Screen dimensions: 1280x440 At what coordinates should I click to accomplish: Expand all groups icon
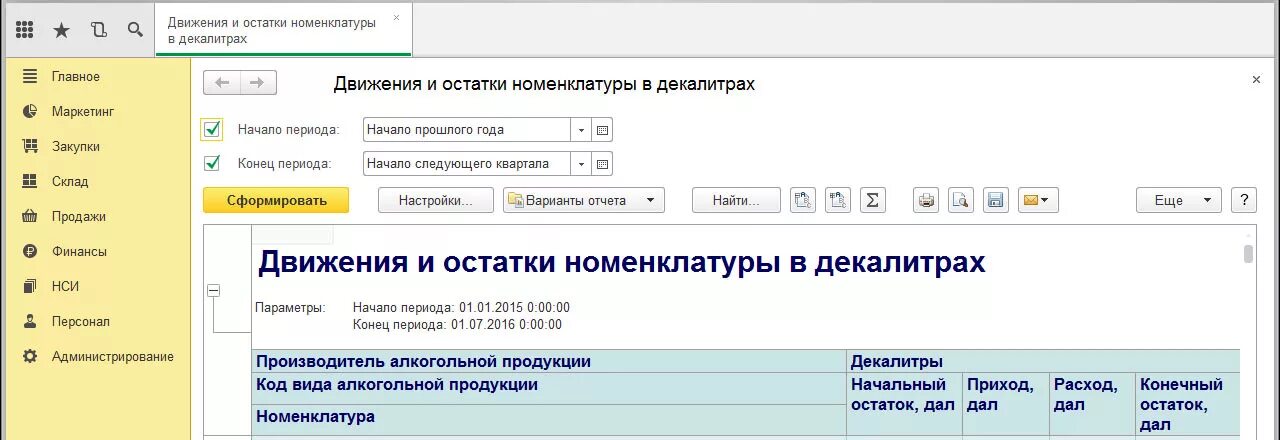pyautogui.click(x=838, y=200)
